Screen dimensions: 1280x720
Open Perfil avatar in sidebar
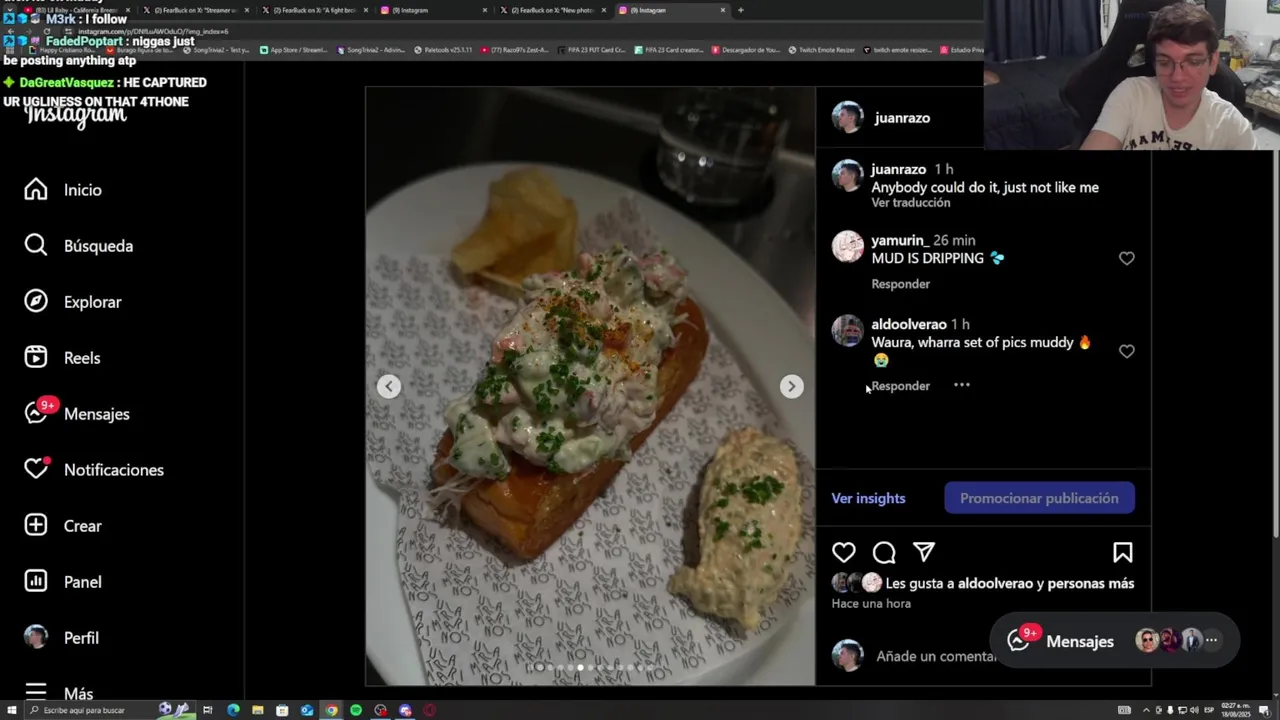point(36,637)
